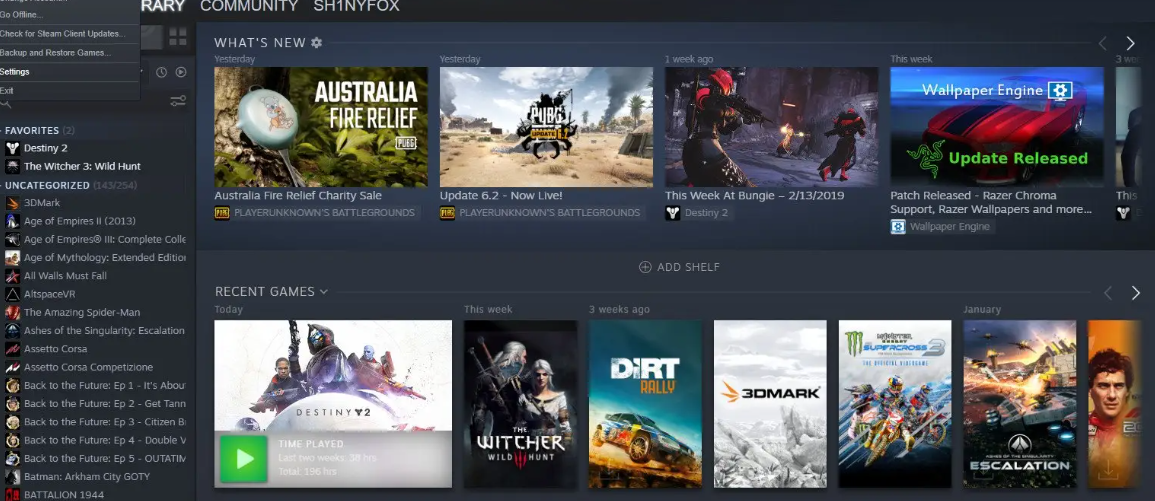Click the AltspaceVR triangle icon
The height and width of the screenshot is (501, 1155).
(13, 294)
